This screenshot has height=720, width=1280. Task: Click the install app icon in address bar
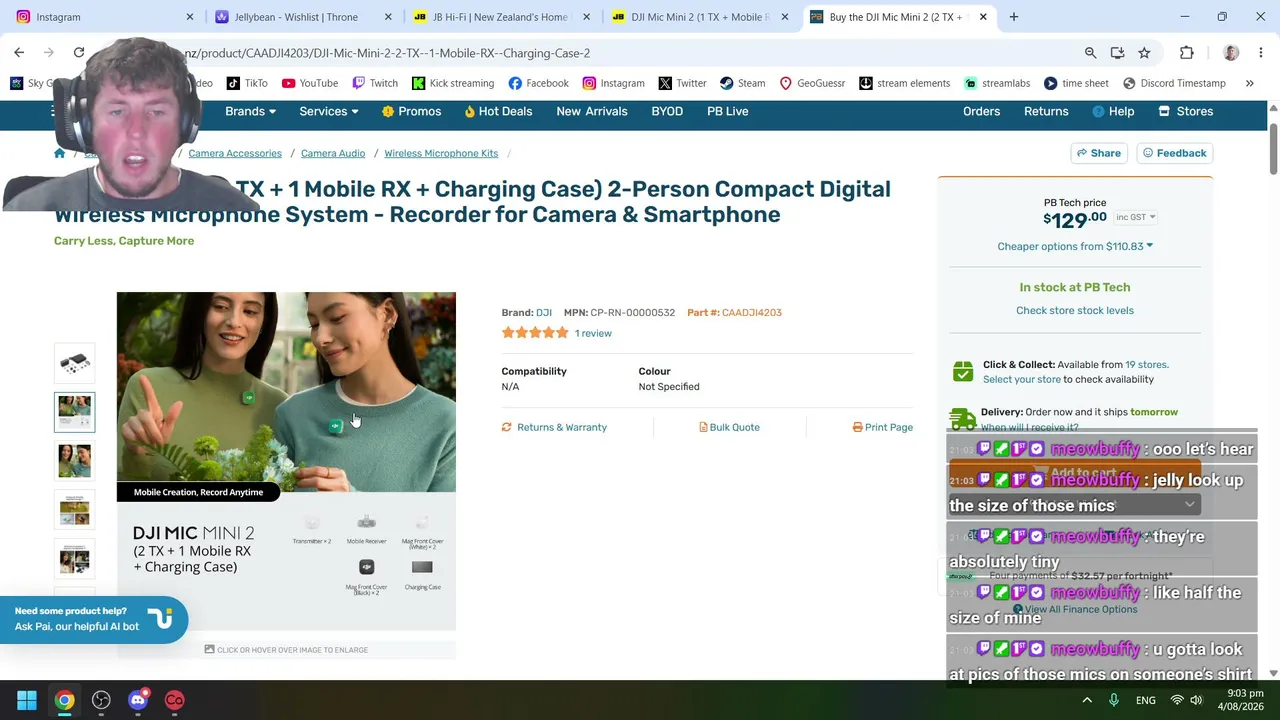[x=1117, y=53]
